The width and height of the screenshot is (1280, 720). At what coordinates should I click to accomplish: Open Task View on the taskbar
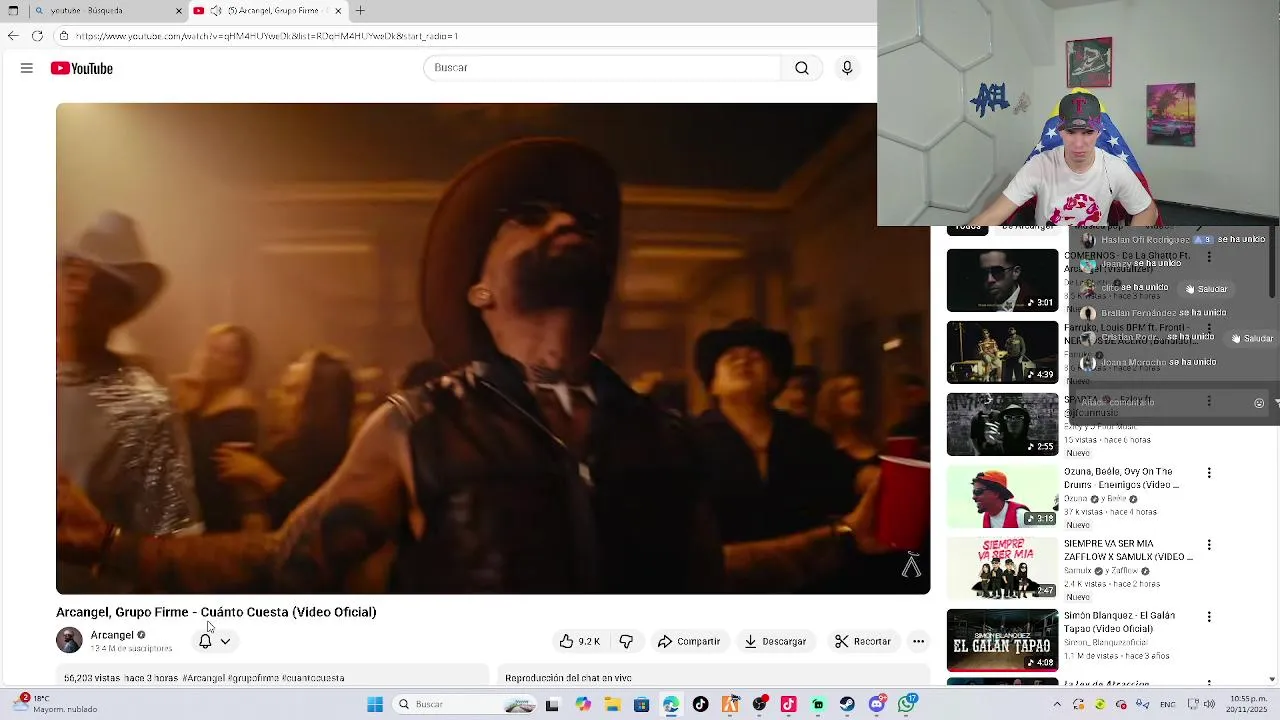coord(552,705)
